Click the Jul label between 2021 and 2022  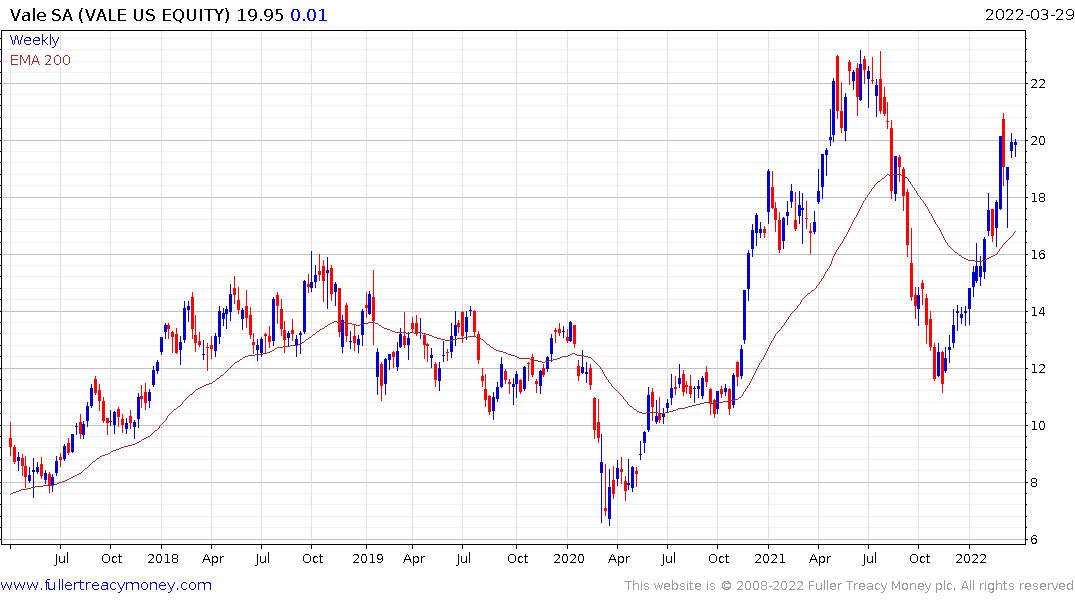[869, 559]
